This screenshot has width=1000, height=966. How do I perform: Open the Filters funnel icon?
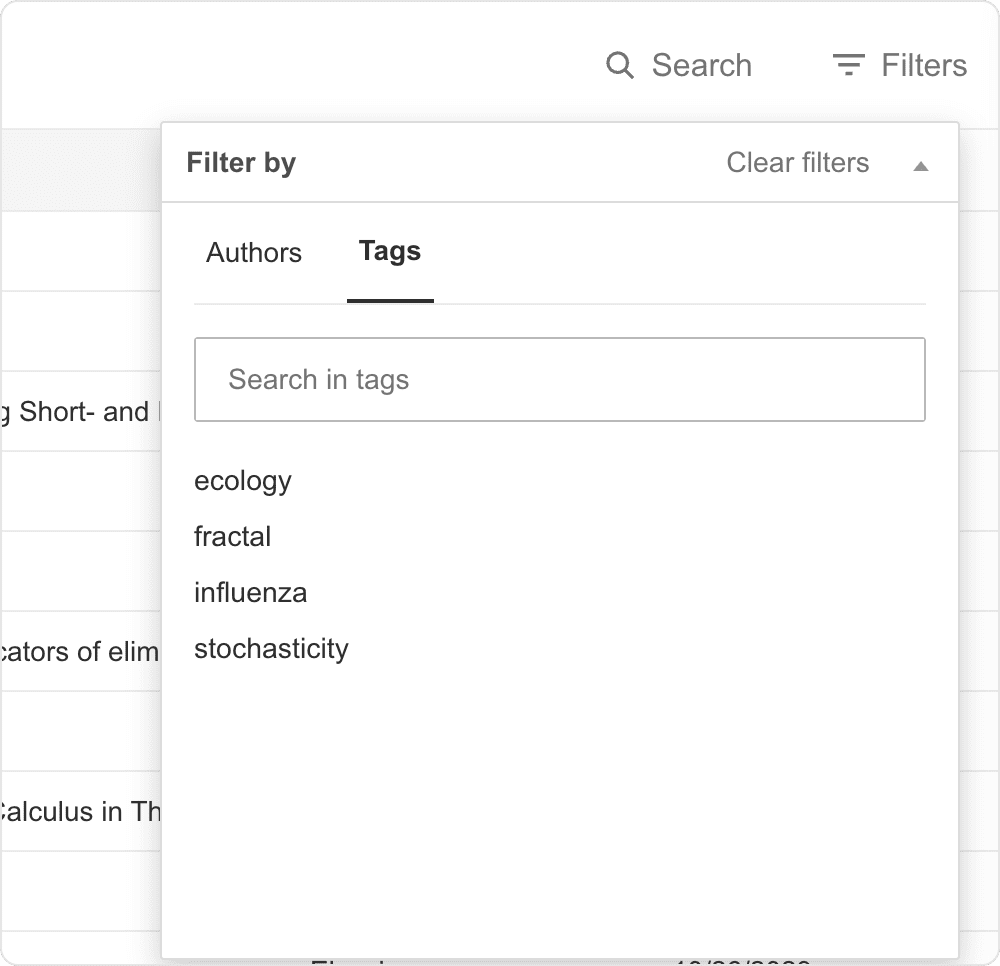click(x=846, y=64)
